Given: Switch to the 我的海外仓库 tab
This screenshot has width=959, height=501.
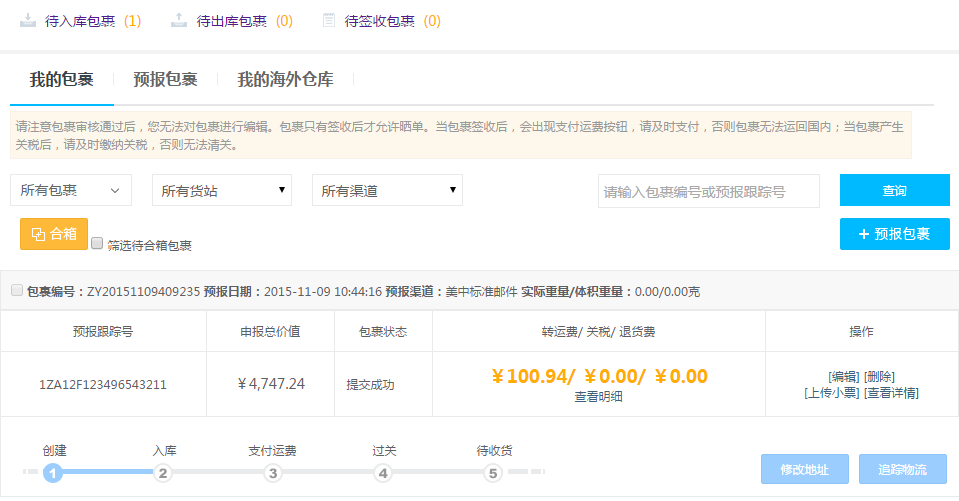Looking at the screenshot, I should 285,80.
